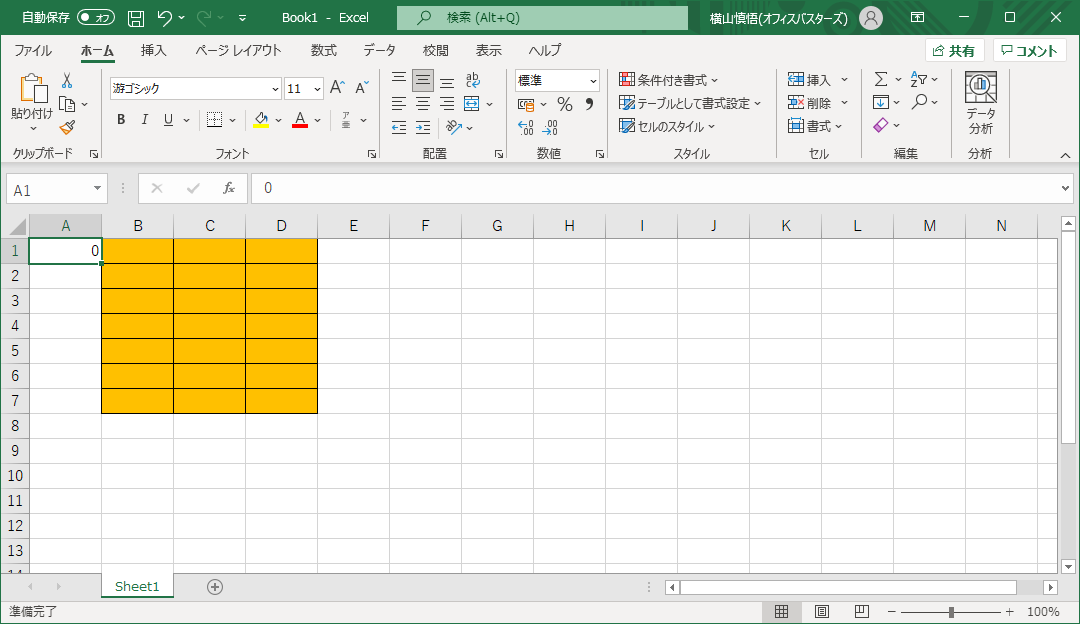Apply the yellow fill color swatch
Screen dimensions: 1080x624
pyautogui.click(x=261, y=120)
